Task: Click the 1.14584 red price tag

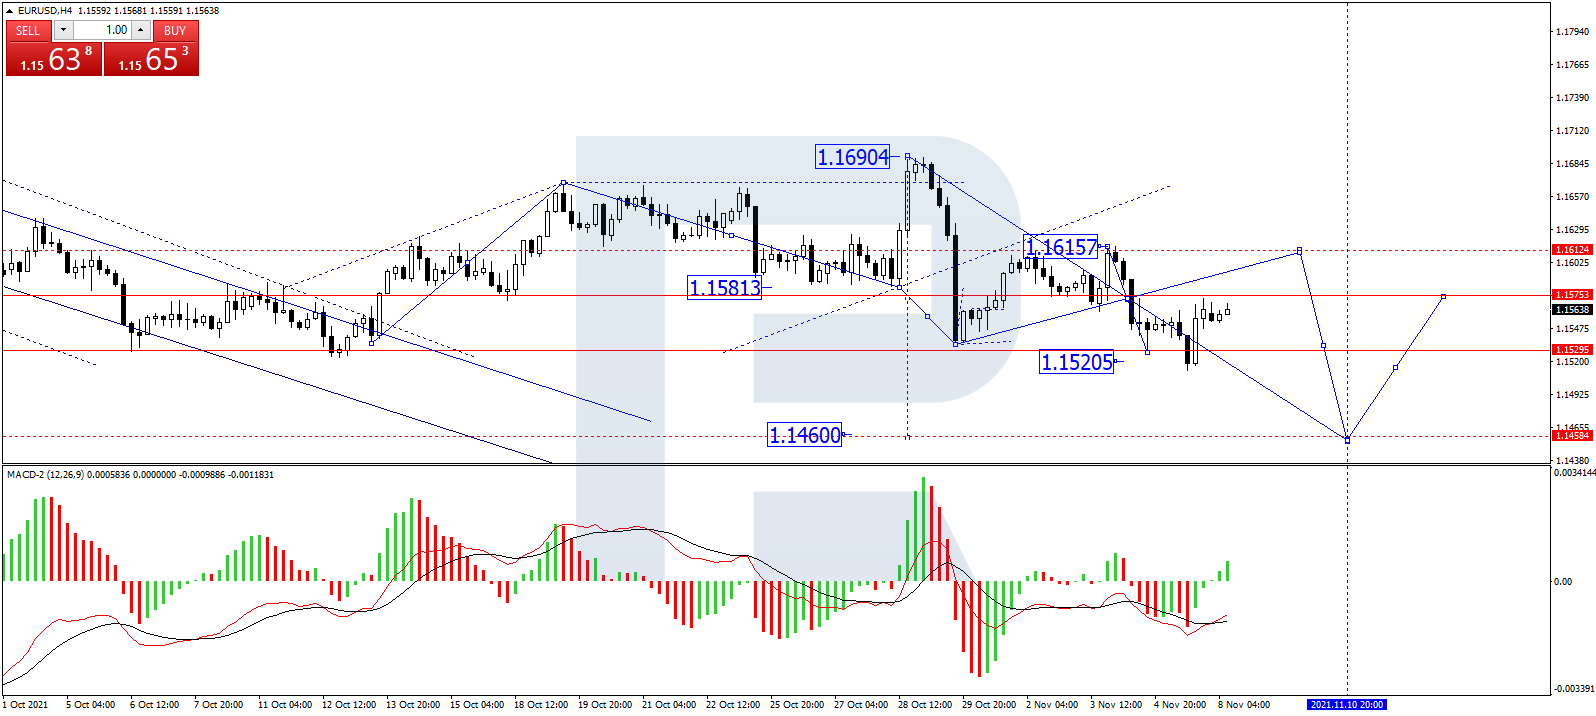Action: coord(1571,436)
